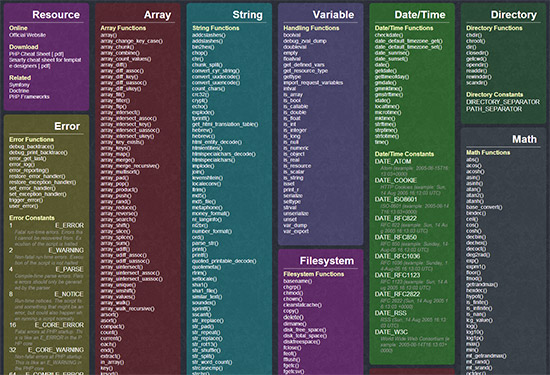Click is_numeric function
Viewport: 550px width, 375px height.
296,148
